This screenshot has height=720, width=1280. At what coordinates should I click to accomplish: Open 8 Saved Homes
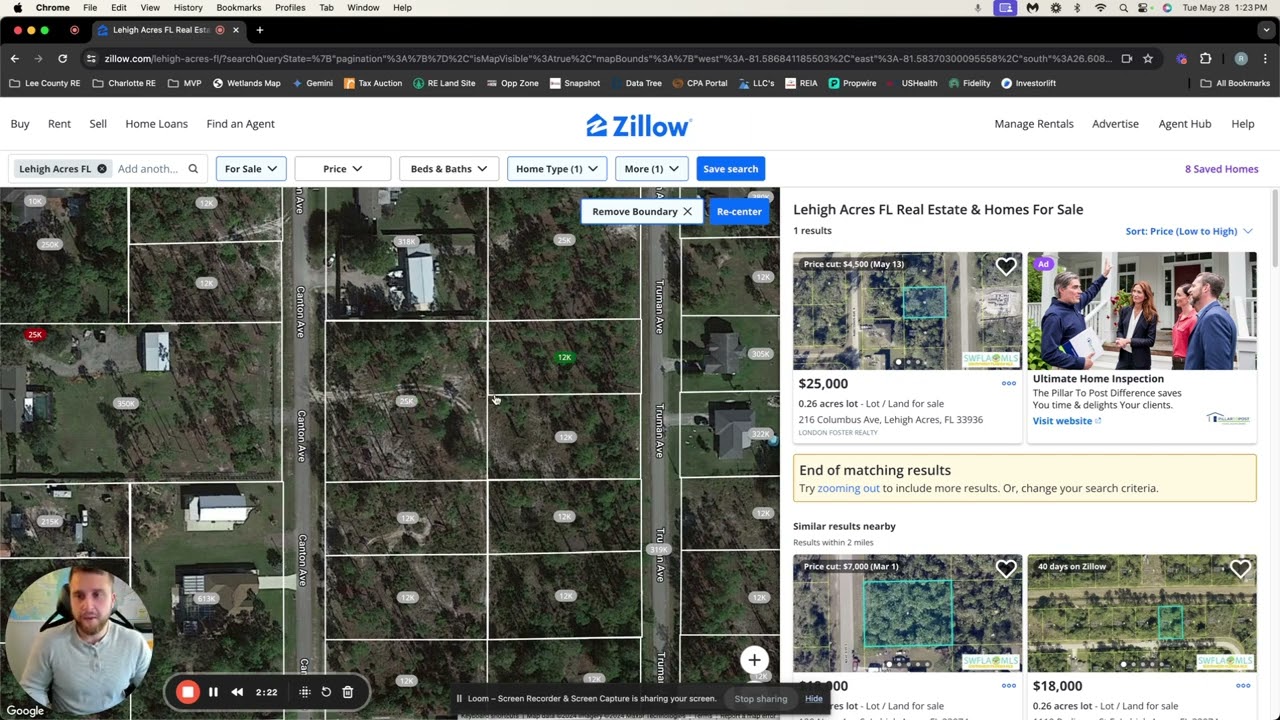coord(1222,169)
